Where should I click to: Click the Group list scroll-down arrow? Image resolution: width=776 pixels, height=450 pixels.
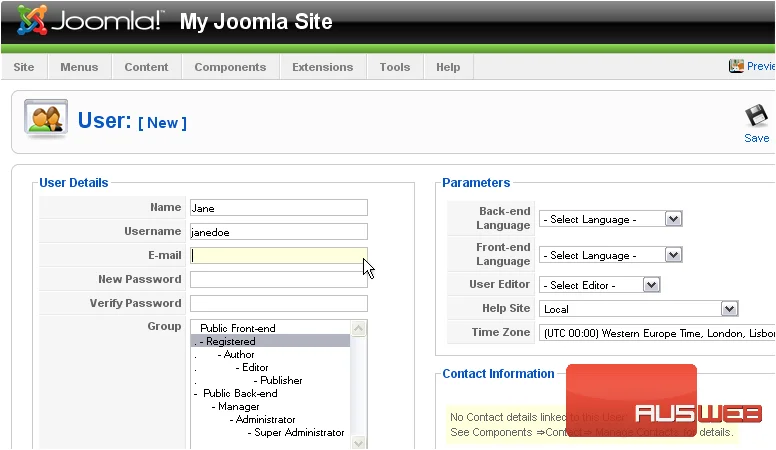pyautogui.click(x=359, y=443)
